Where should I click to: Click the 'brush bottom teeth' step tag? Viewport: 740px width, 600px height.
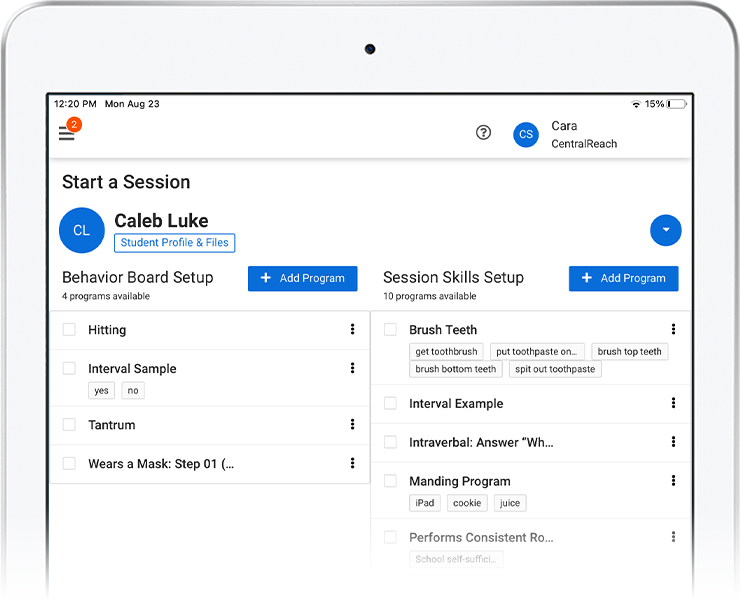[x=456, y=369]
